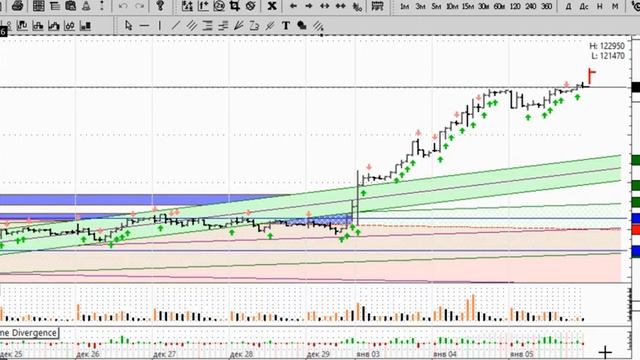Screen dimensions: 640x360
Task: Click the scroll chart right arrow
Action: point(309,6)
